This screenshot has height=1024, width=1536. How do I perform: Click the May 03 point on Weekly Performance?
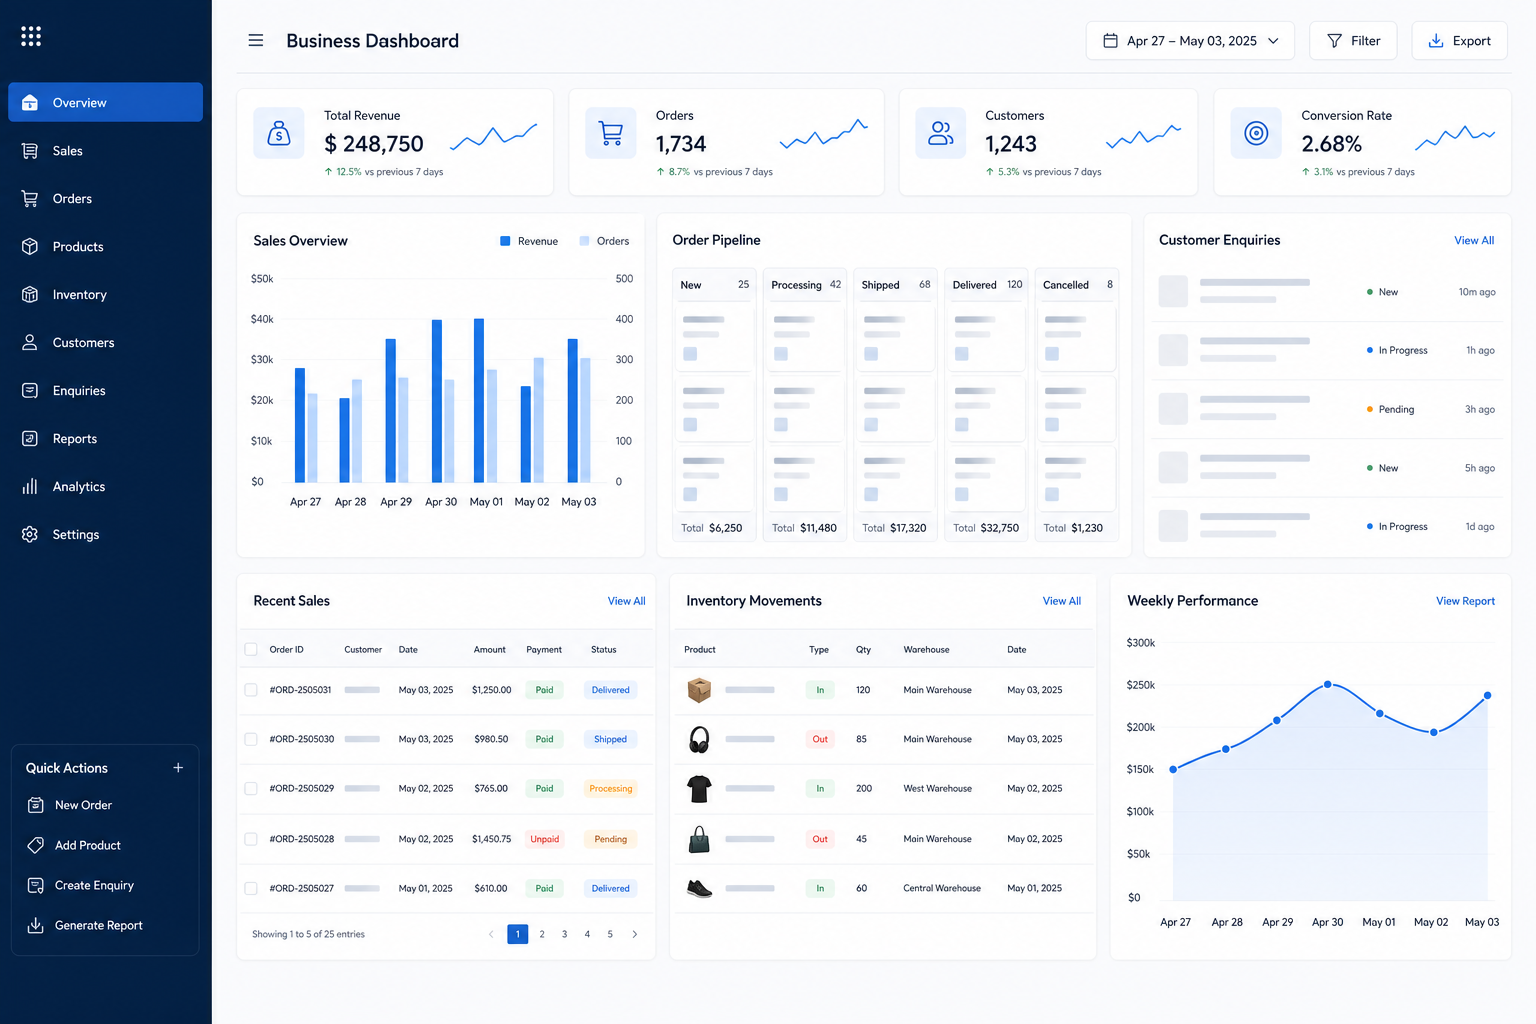[1487, 695]
